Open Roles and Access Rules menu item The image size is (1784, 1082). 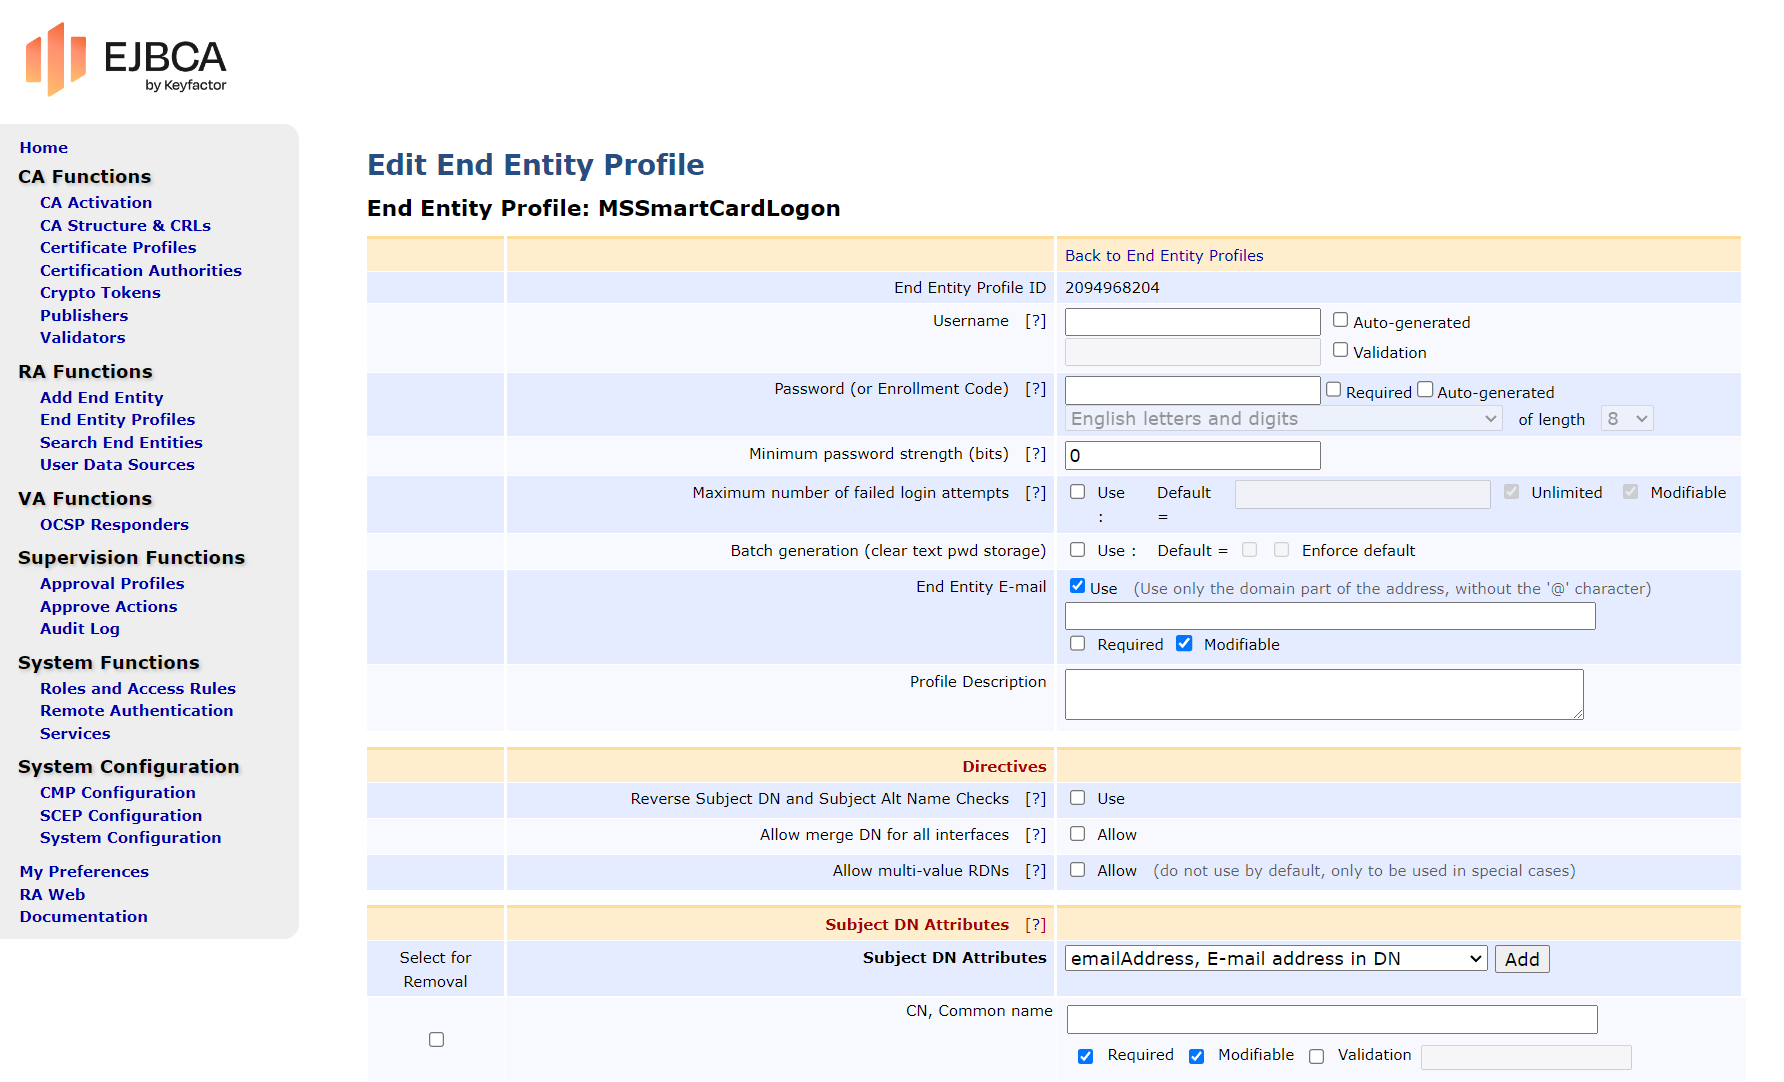click(x=138, y=689)
